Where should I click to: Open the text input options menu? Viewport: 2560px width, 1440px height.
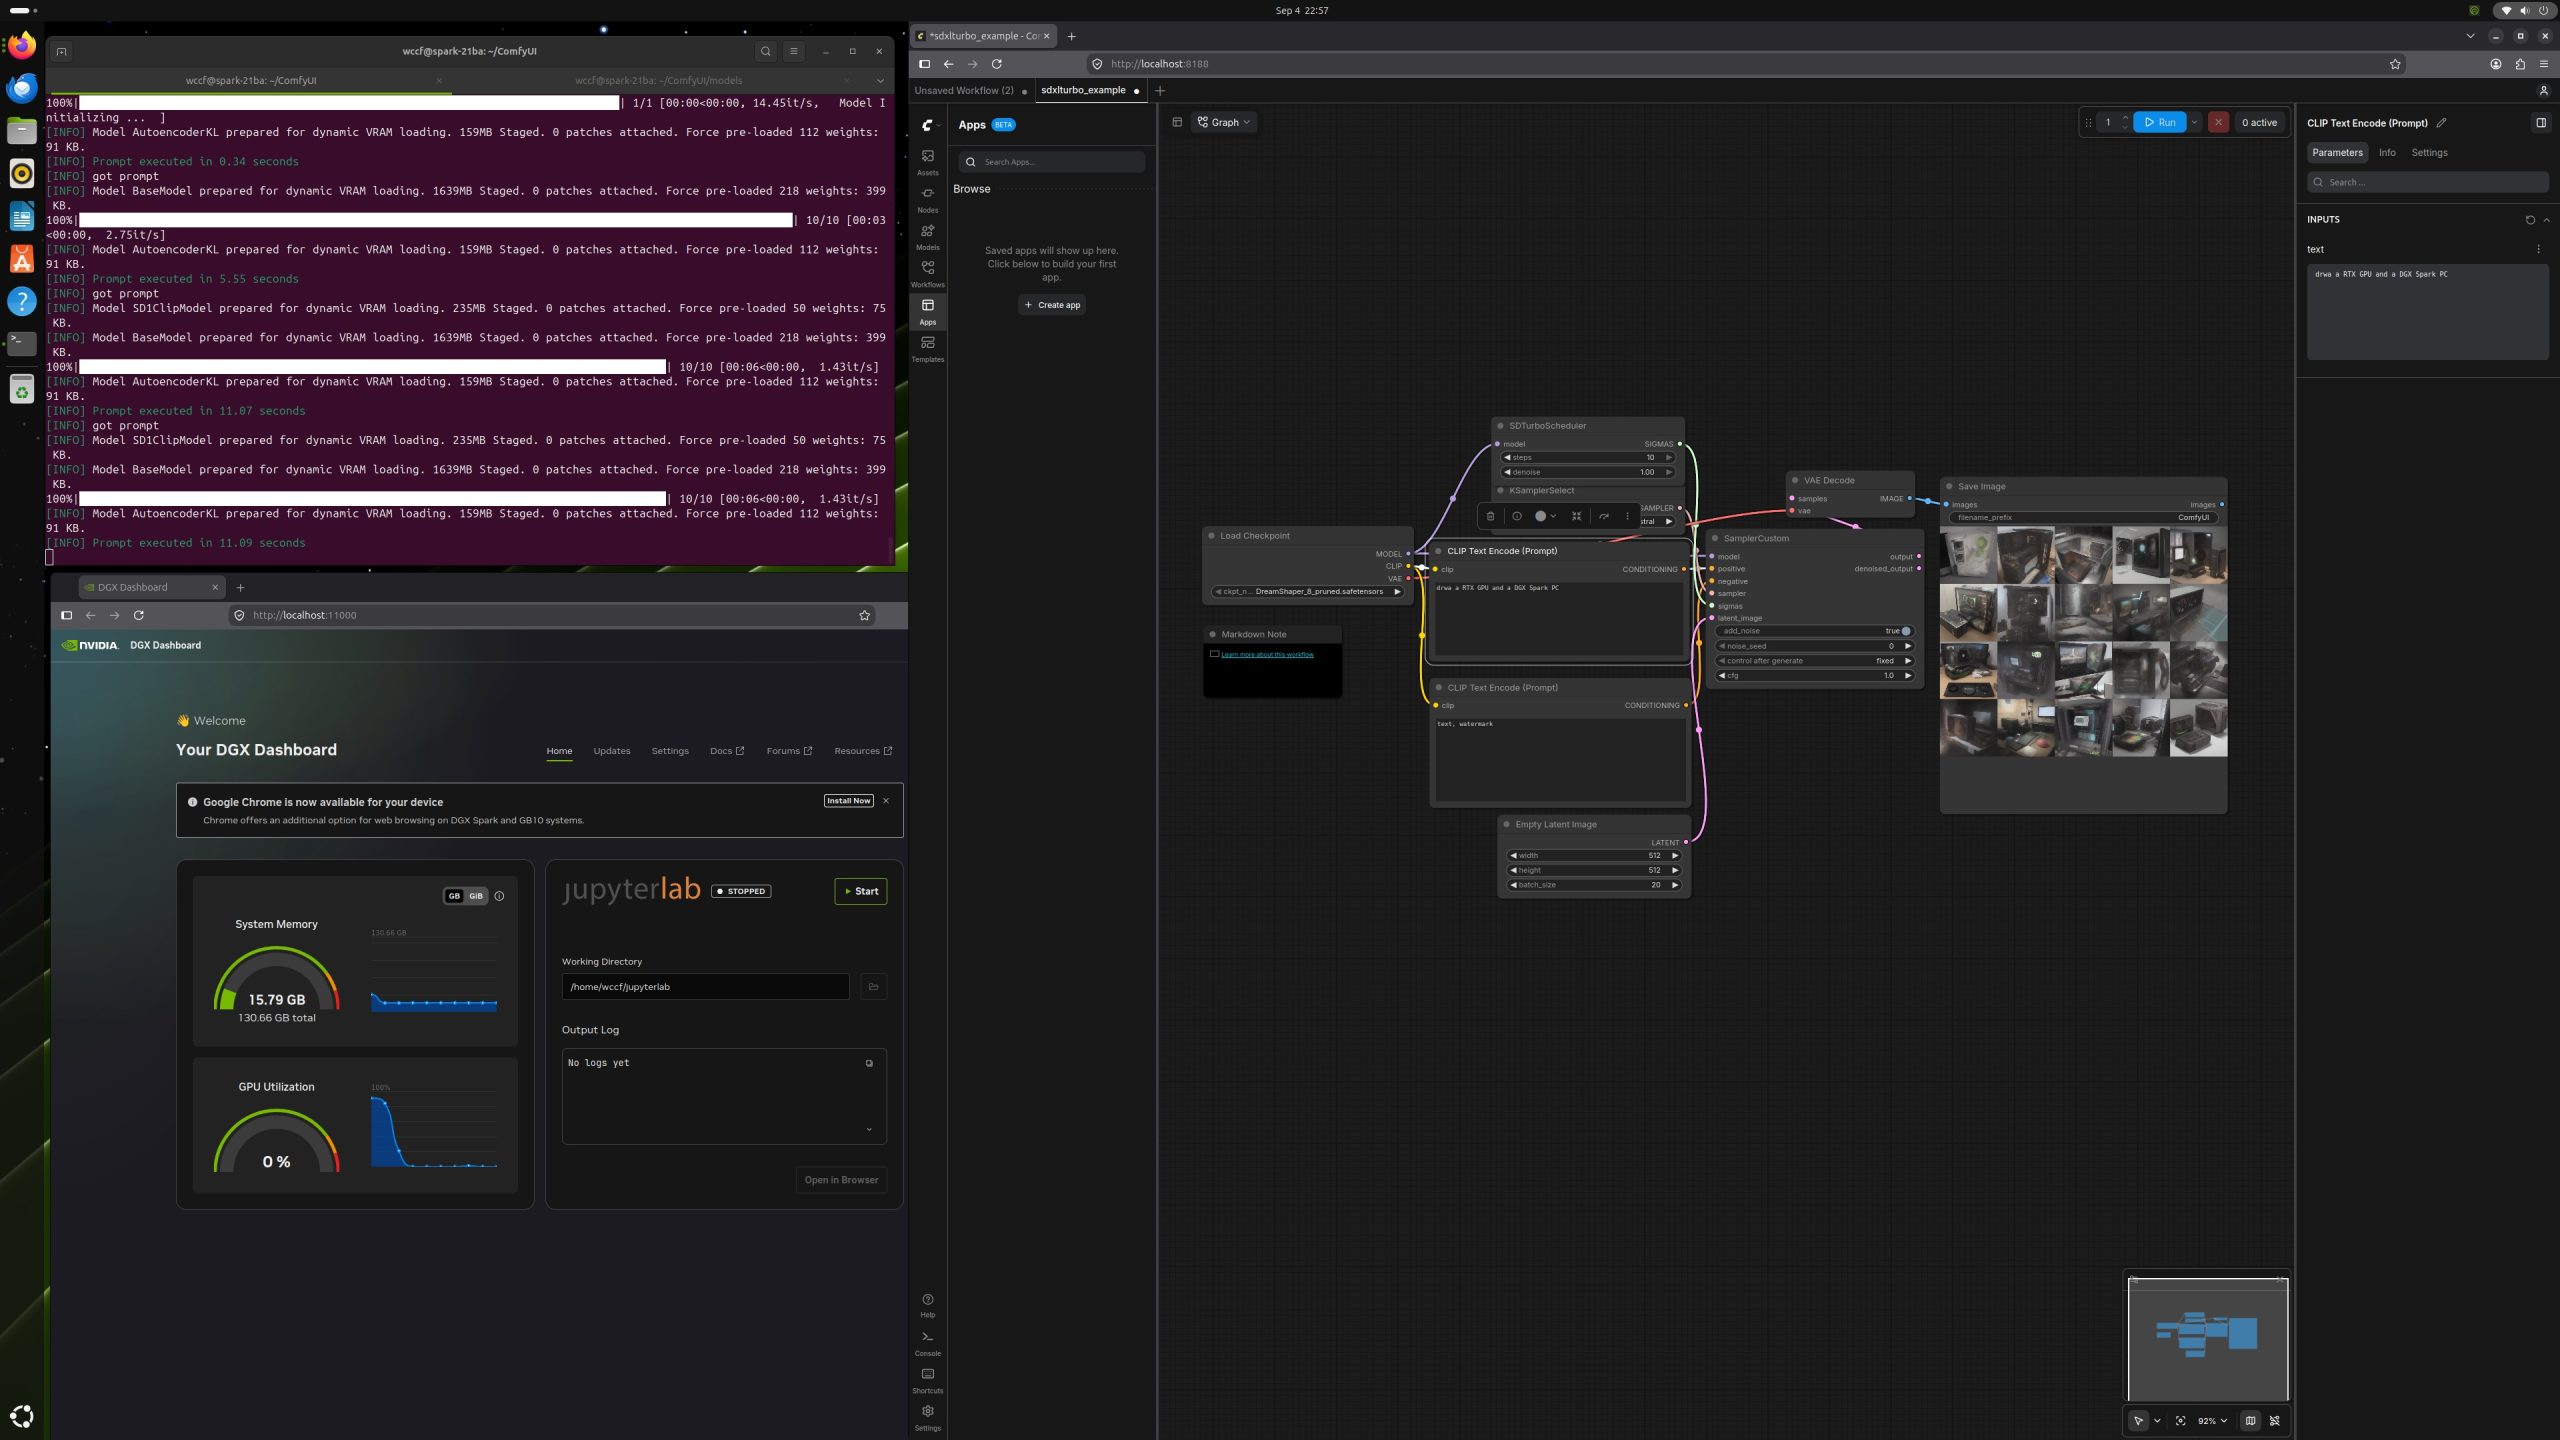(x=2538, y=249)
